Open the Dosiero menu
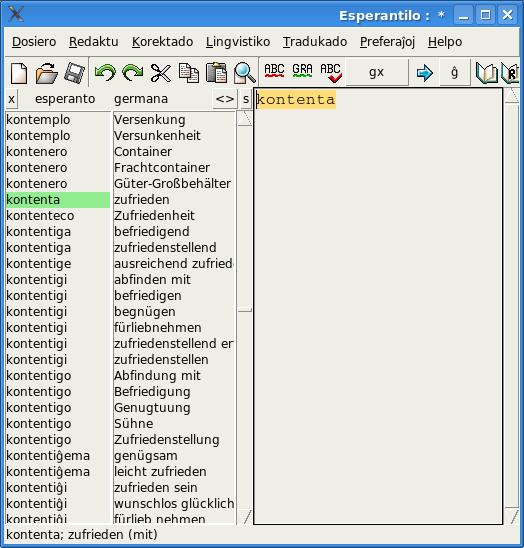 pos(34,42)
